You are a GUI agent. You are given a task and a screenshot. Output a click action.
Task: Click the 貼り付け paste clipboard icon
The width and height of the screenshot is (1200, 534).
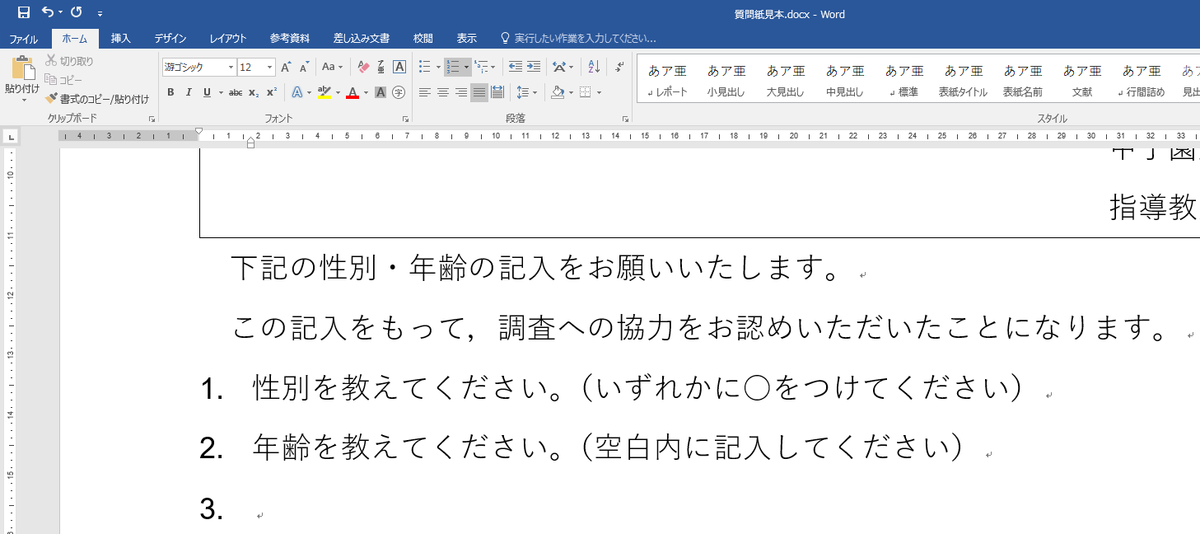point(22,67)
